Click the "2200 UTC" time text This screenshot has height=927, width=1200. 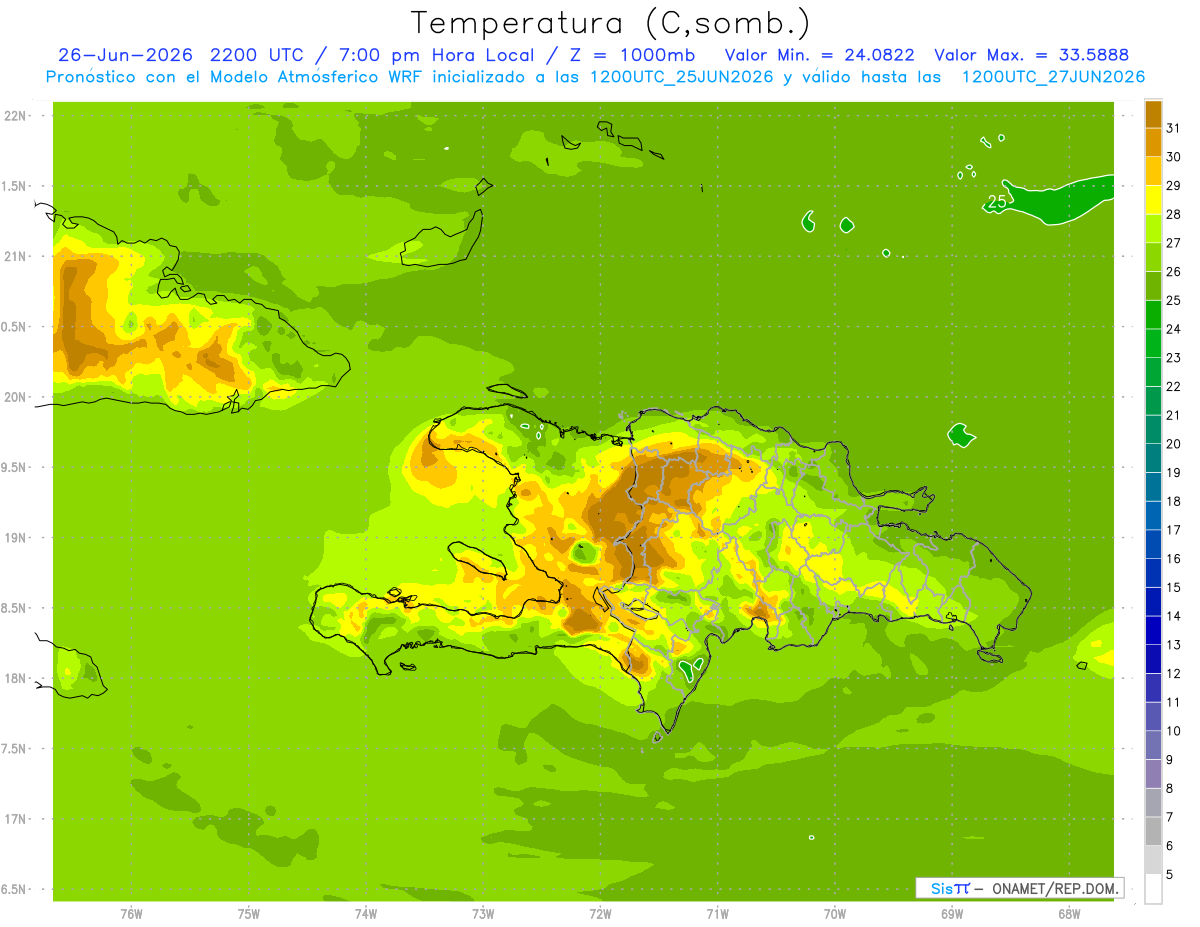pyautogui.click(x=259, y=55)
